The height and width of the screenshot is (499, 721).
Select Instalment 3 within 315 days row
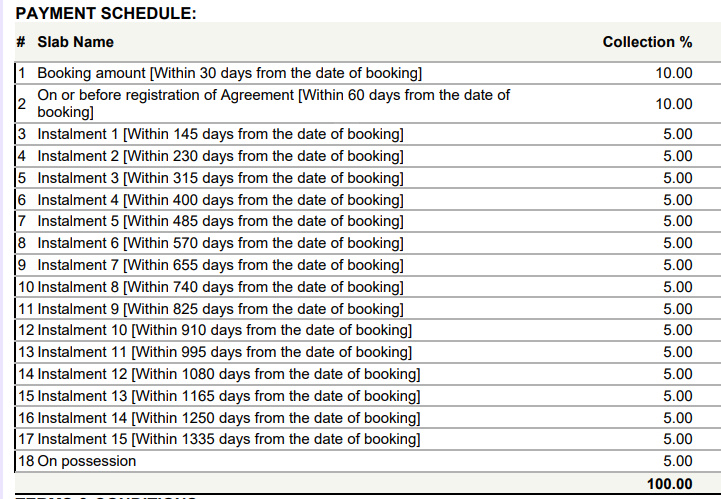pyautogui.click(x=220, y=178)
